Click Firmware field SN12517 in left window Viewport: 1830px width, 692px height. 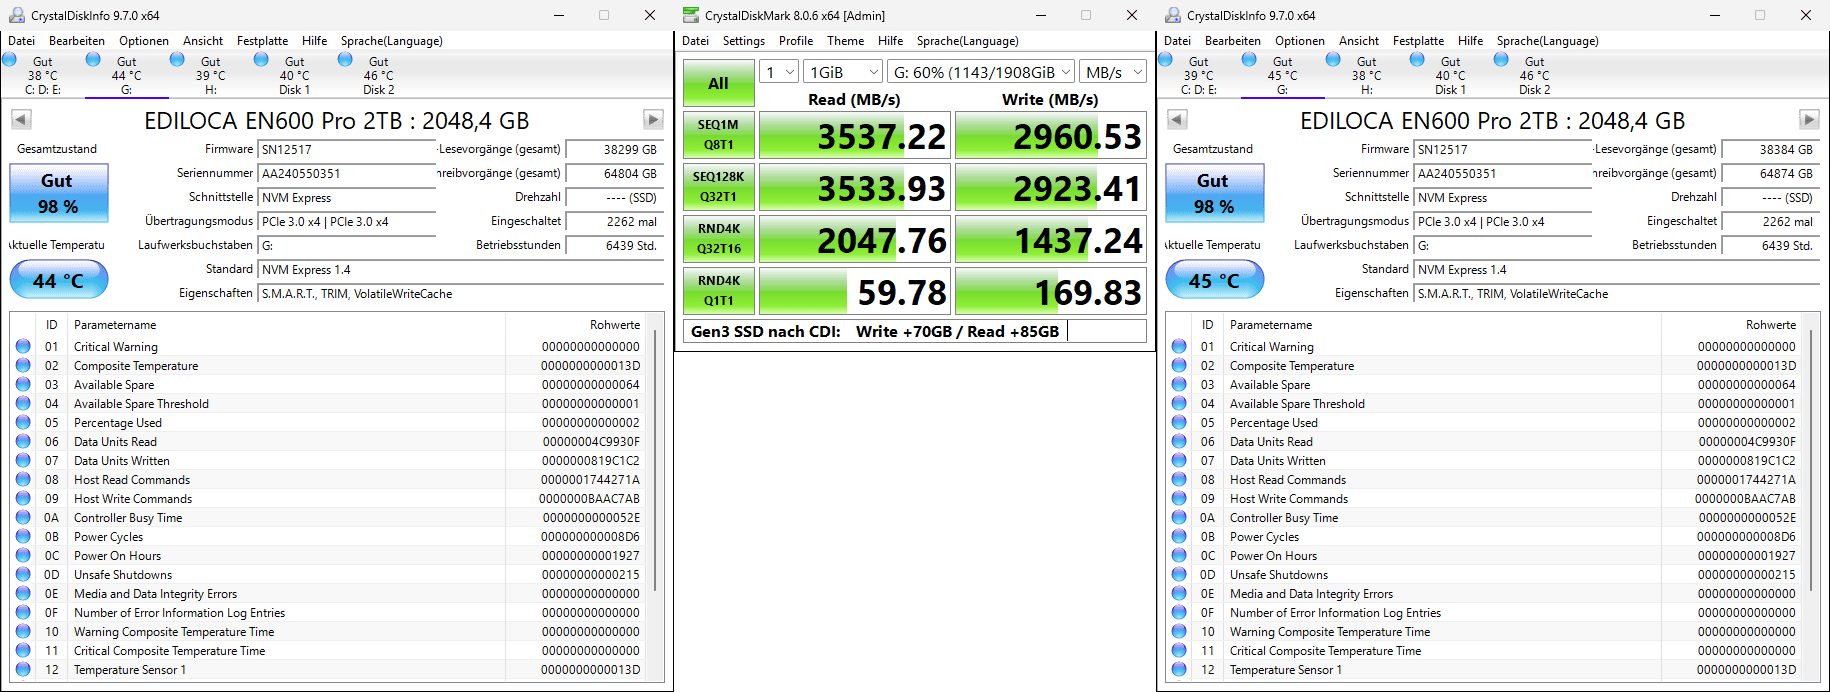[x=347, y=149]
